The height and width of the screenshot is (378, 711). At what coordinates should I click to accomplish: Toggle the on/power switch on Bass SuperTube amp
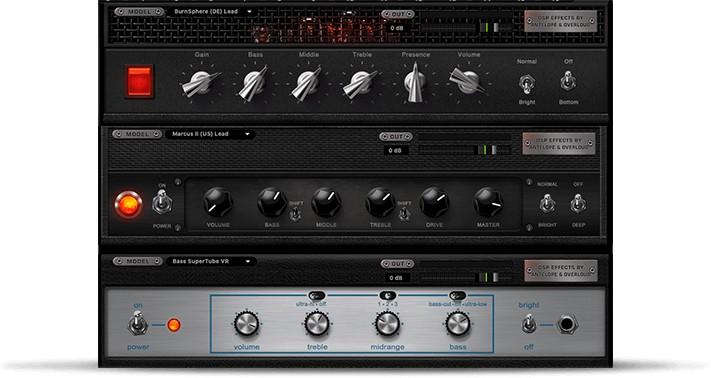click(x=137, y=325)
